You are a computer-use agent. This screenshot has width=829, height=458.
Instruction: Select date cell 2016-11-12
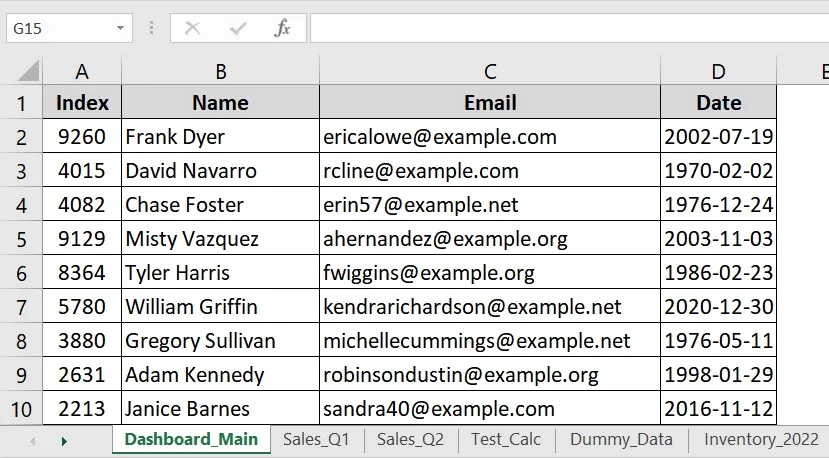[719, 408]
